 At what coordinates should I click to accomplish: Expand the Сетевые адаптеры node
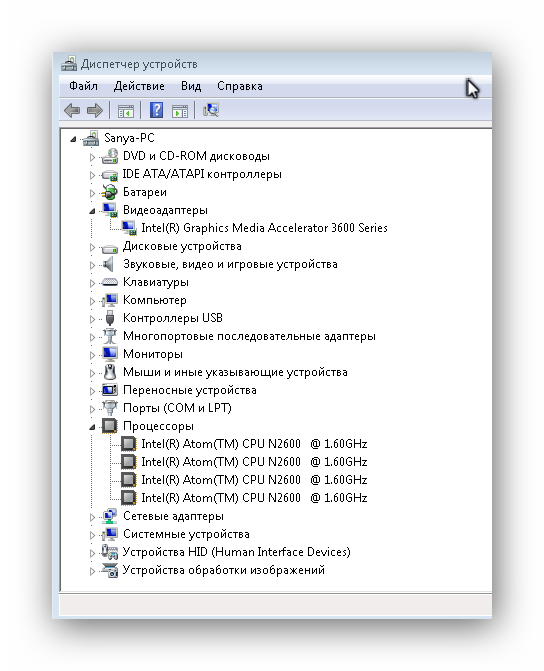coord(92,517)
